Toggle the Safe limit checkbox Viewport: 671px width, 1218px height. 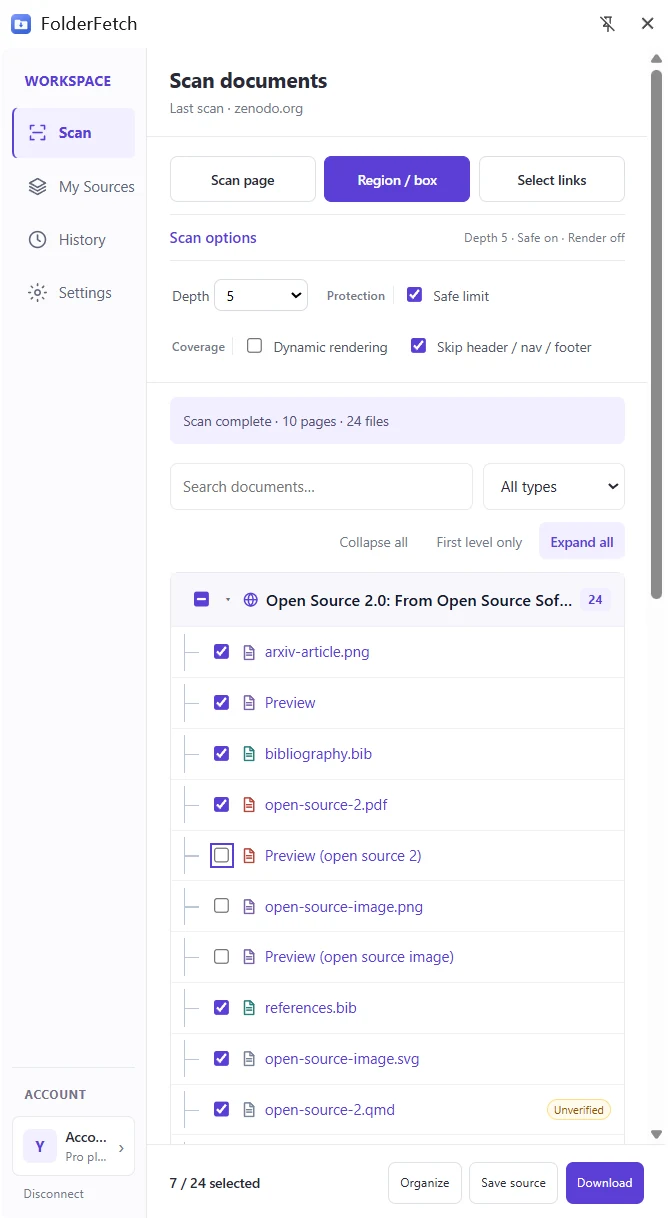click(x=414, y=296)
